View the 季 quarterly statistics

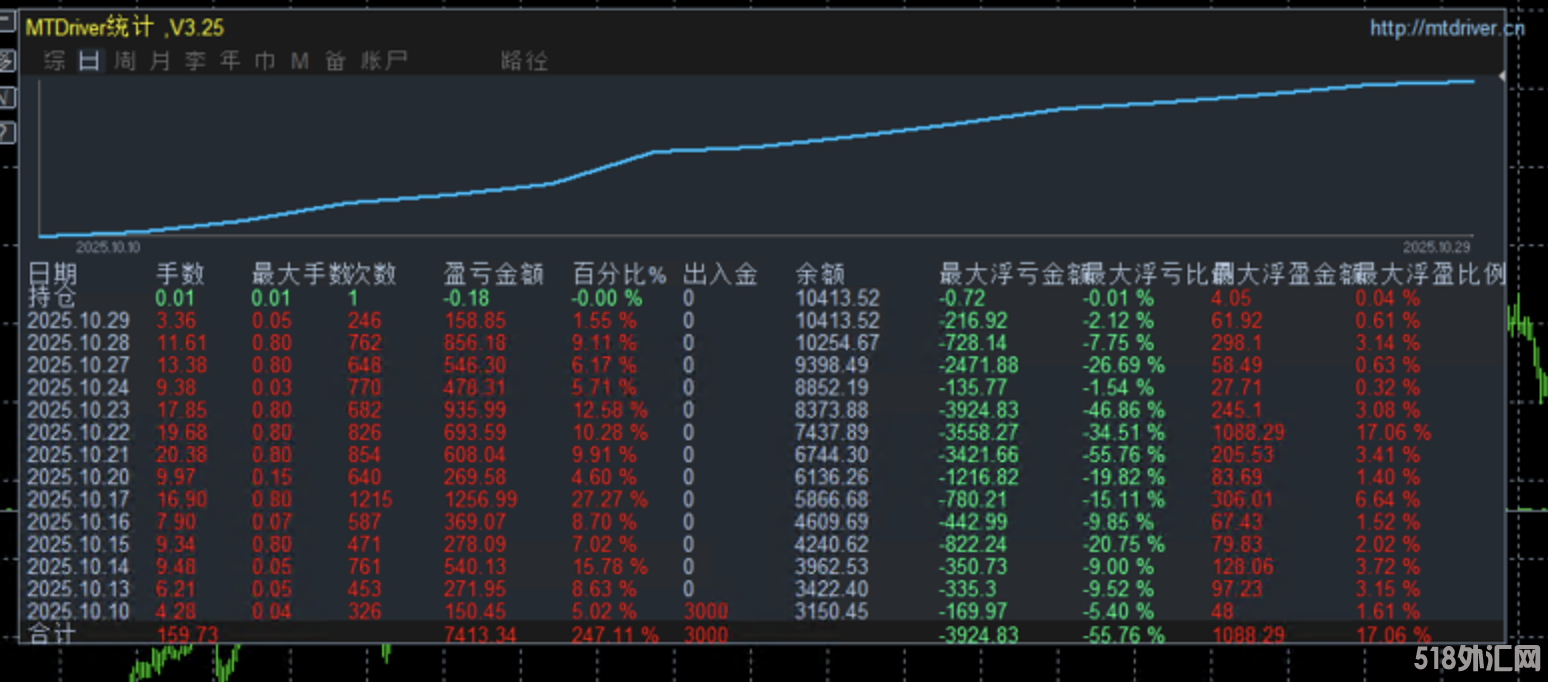tap(194, 60)
